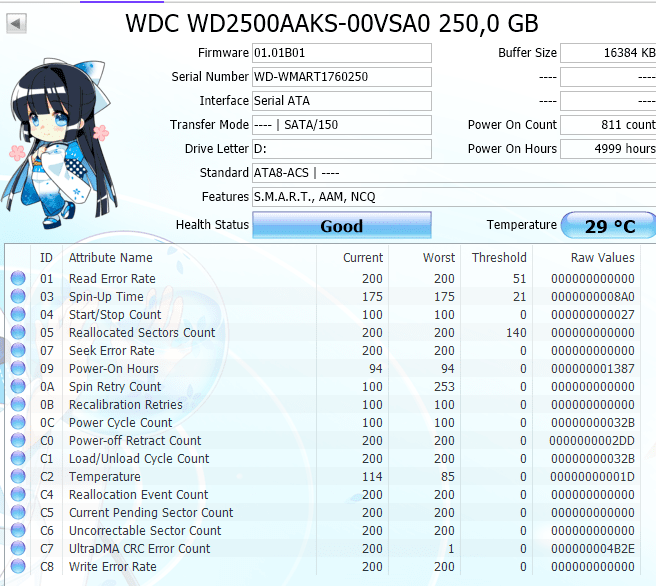Click the status orb for Read Error Rate

pos(18,279)
